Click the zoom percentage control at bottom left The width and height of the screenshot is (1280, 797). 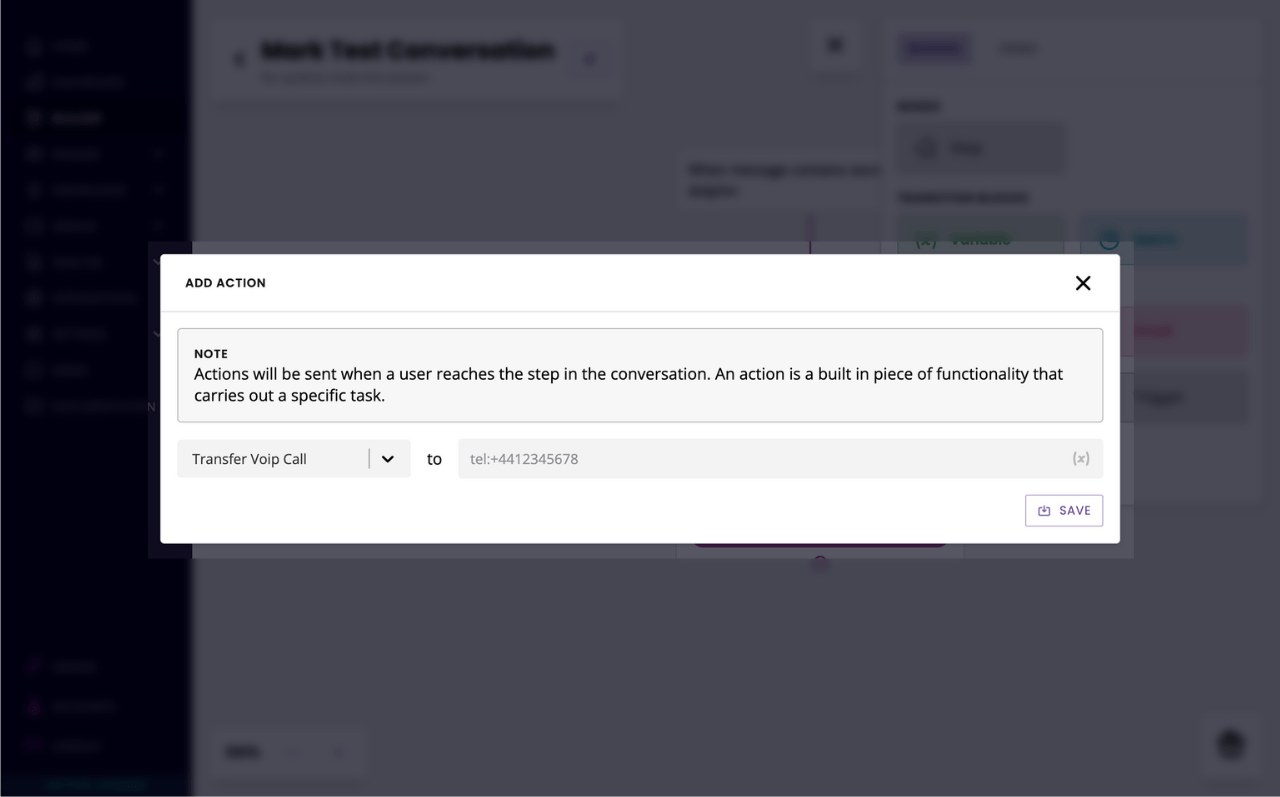coord(243,752)
